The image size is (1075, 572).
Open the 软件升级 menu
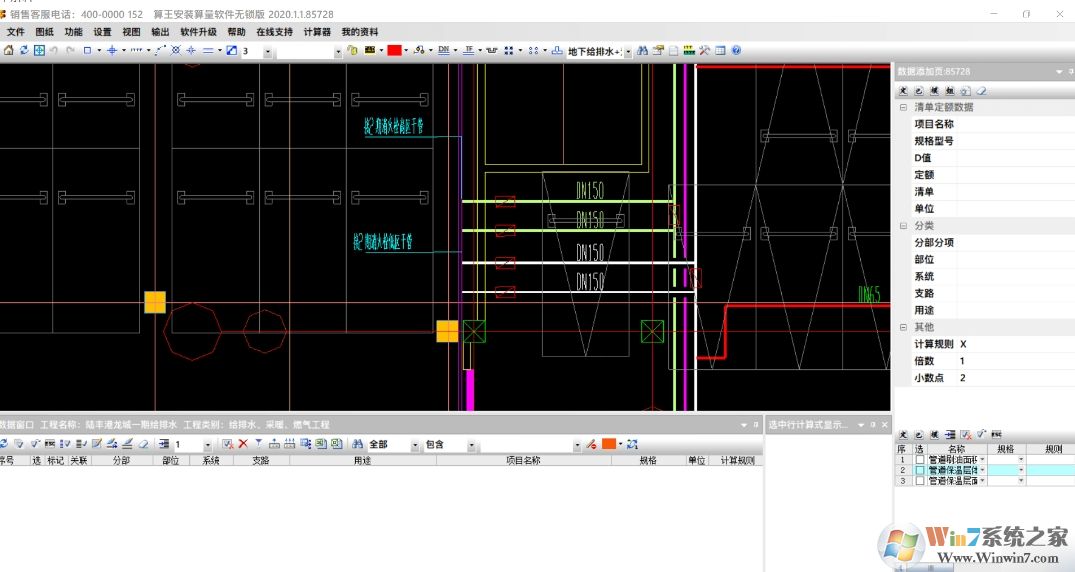tap(198, 32)
